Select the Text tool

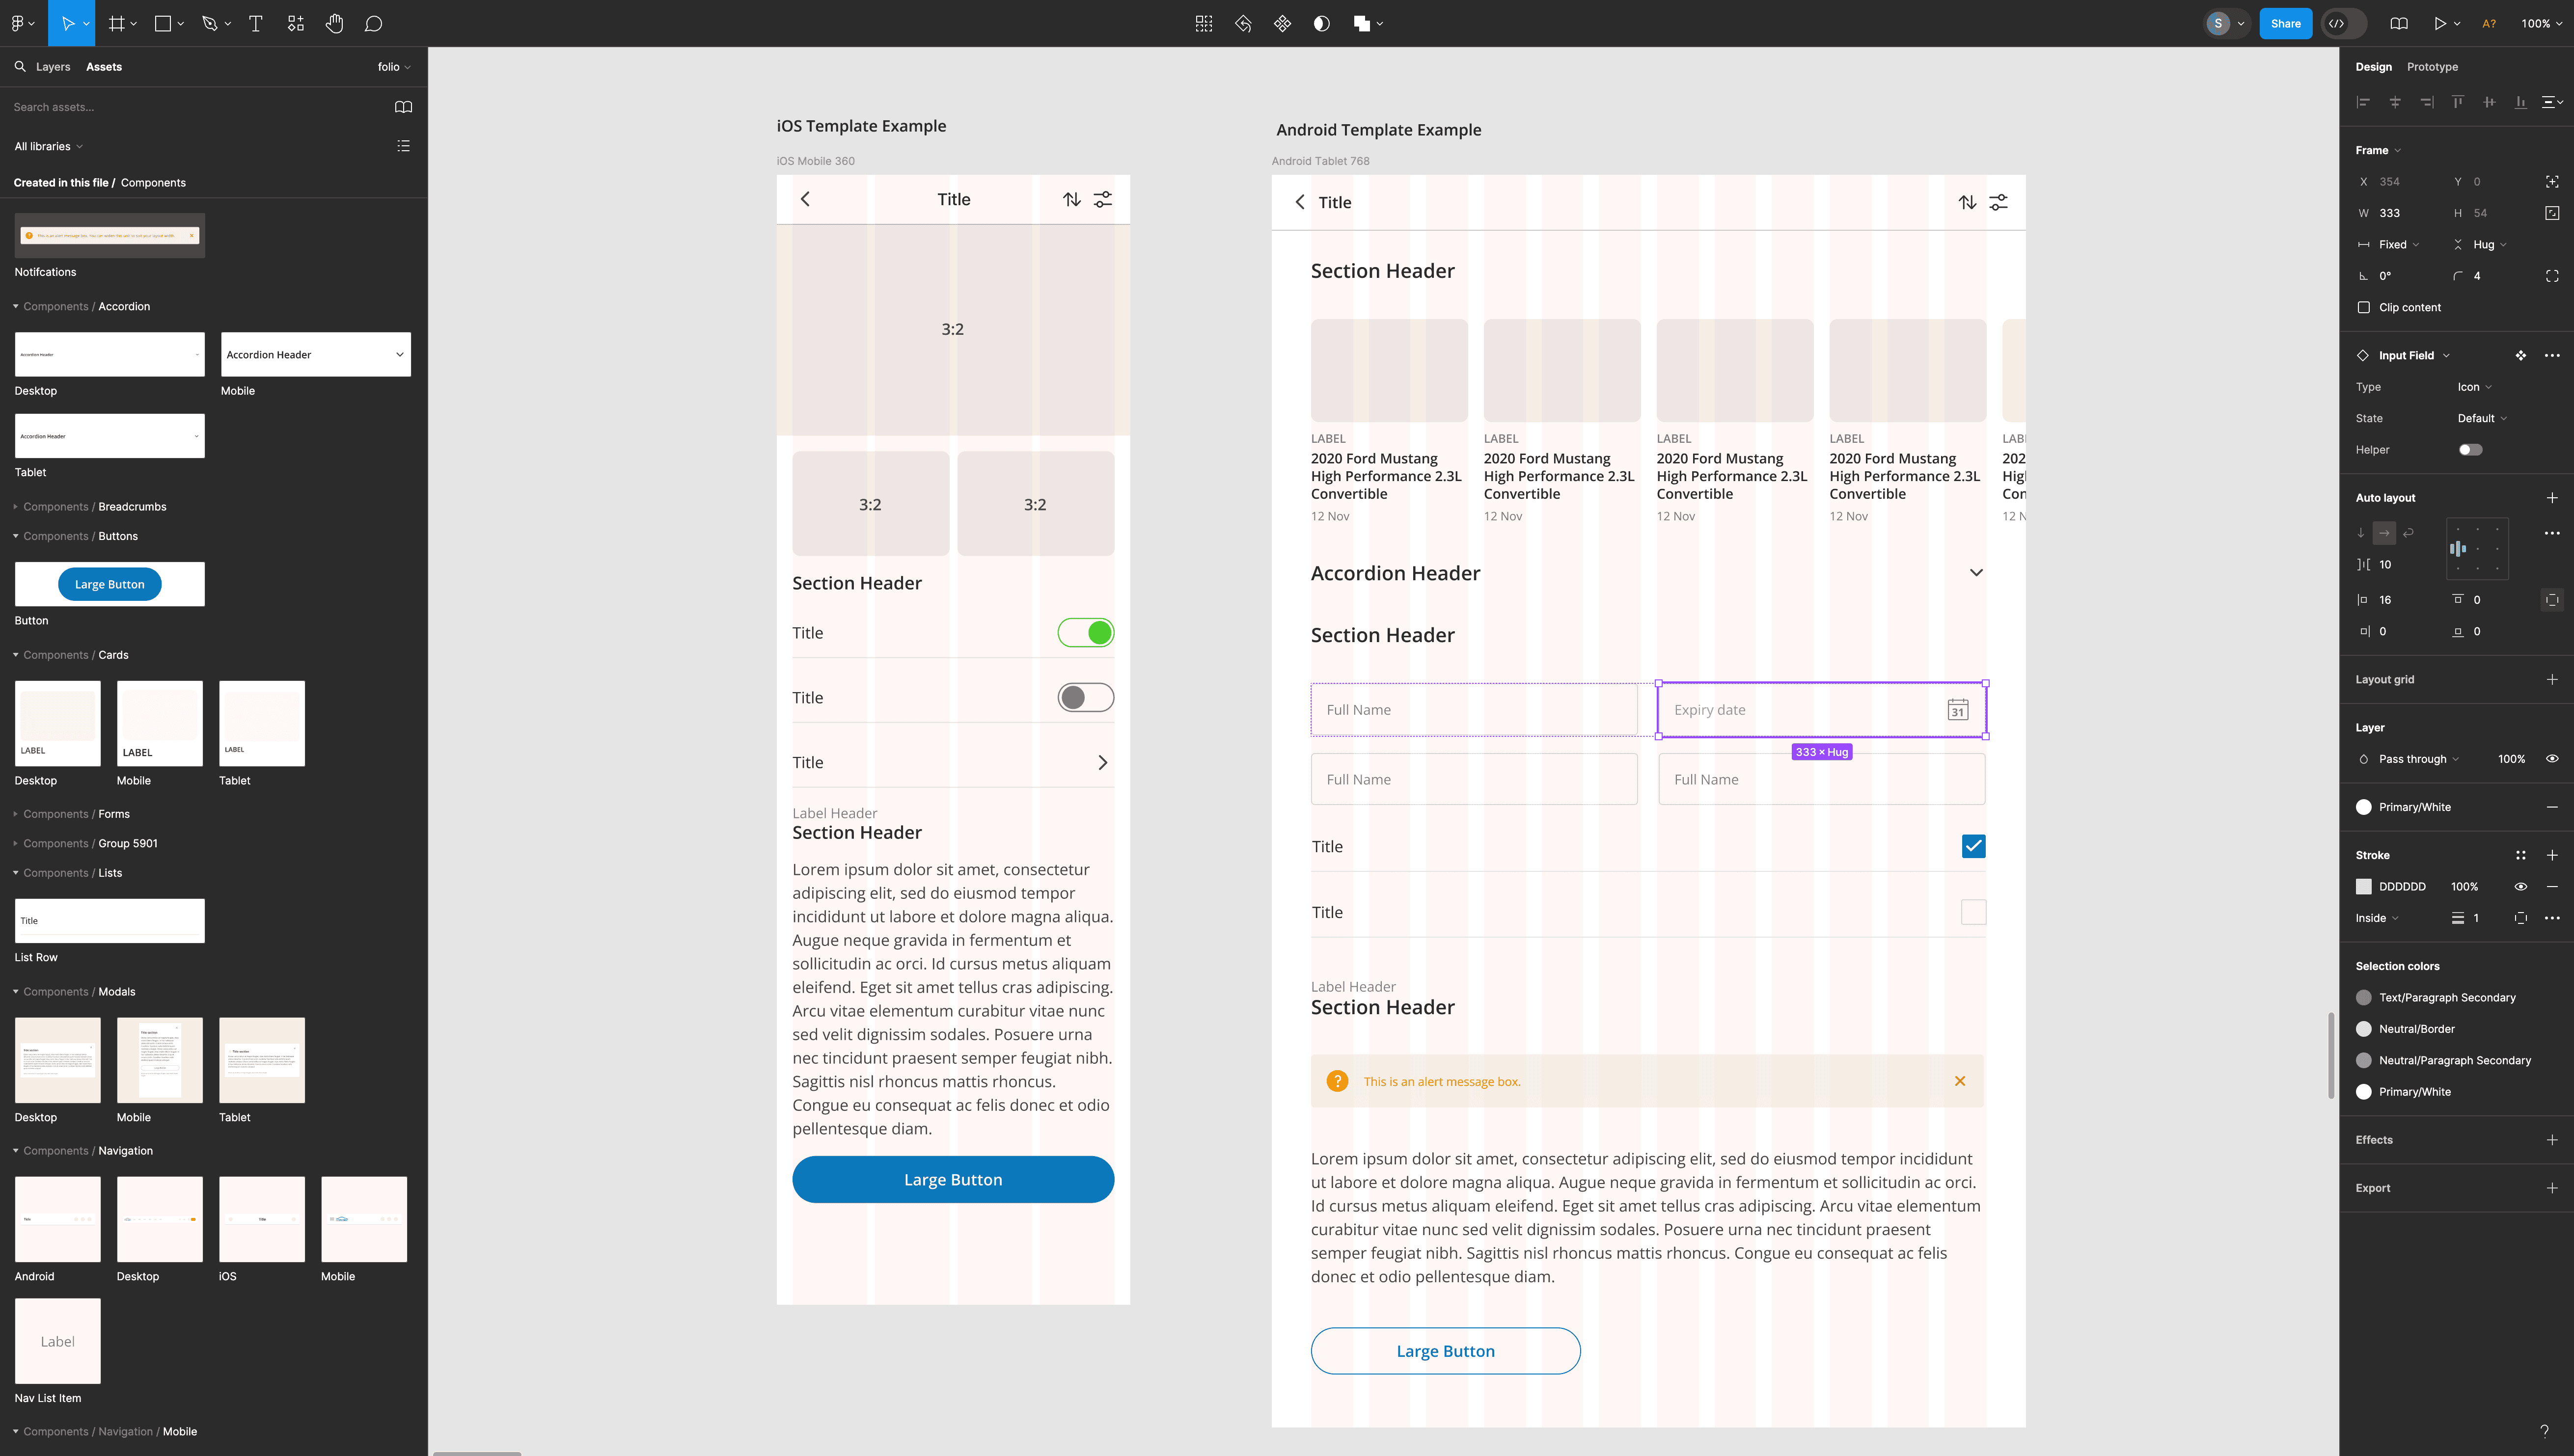(255, 23)
